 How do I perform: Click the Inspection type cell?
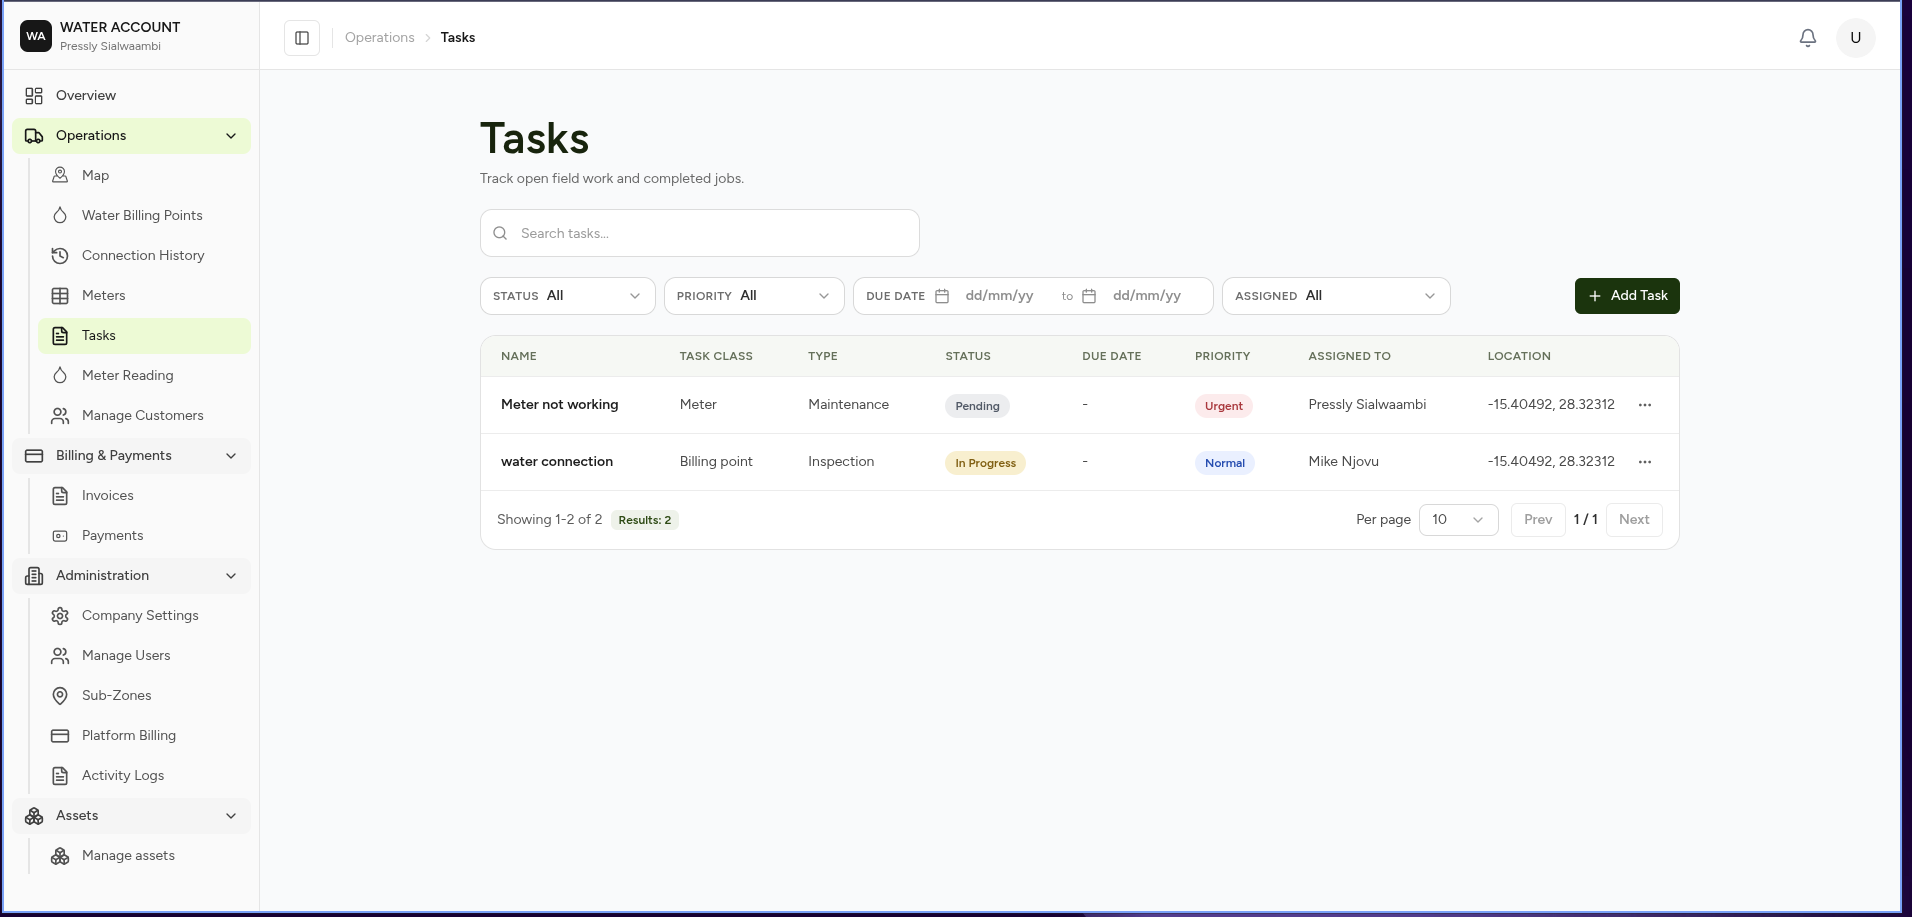click(x=841, y=462)
